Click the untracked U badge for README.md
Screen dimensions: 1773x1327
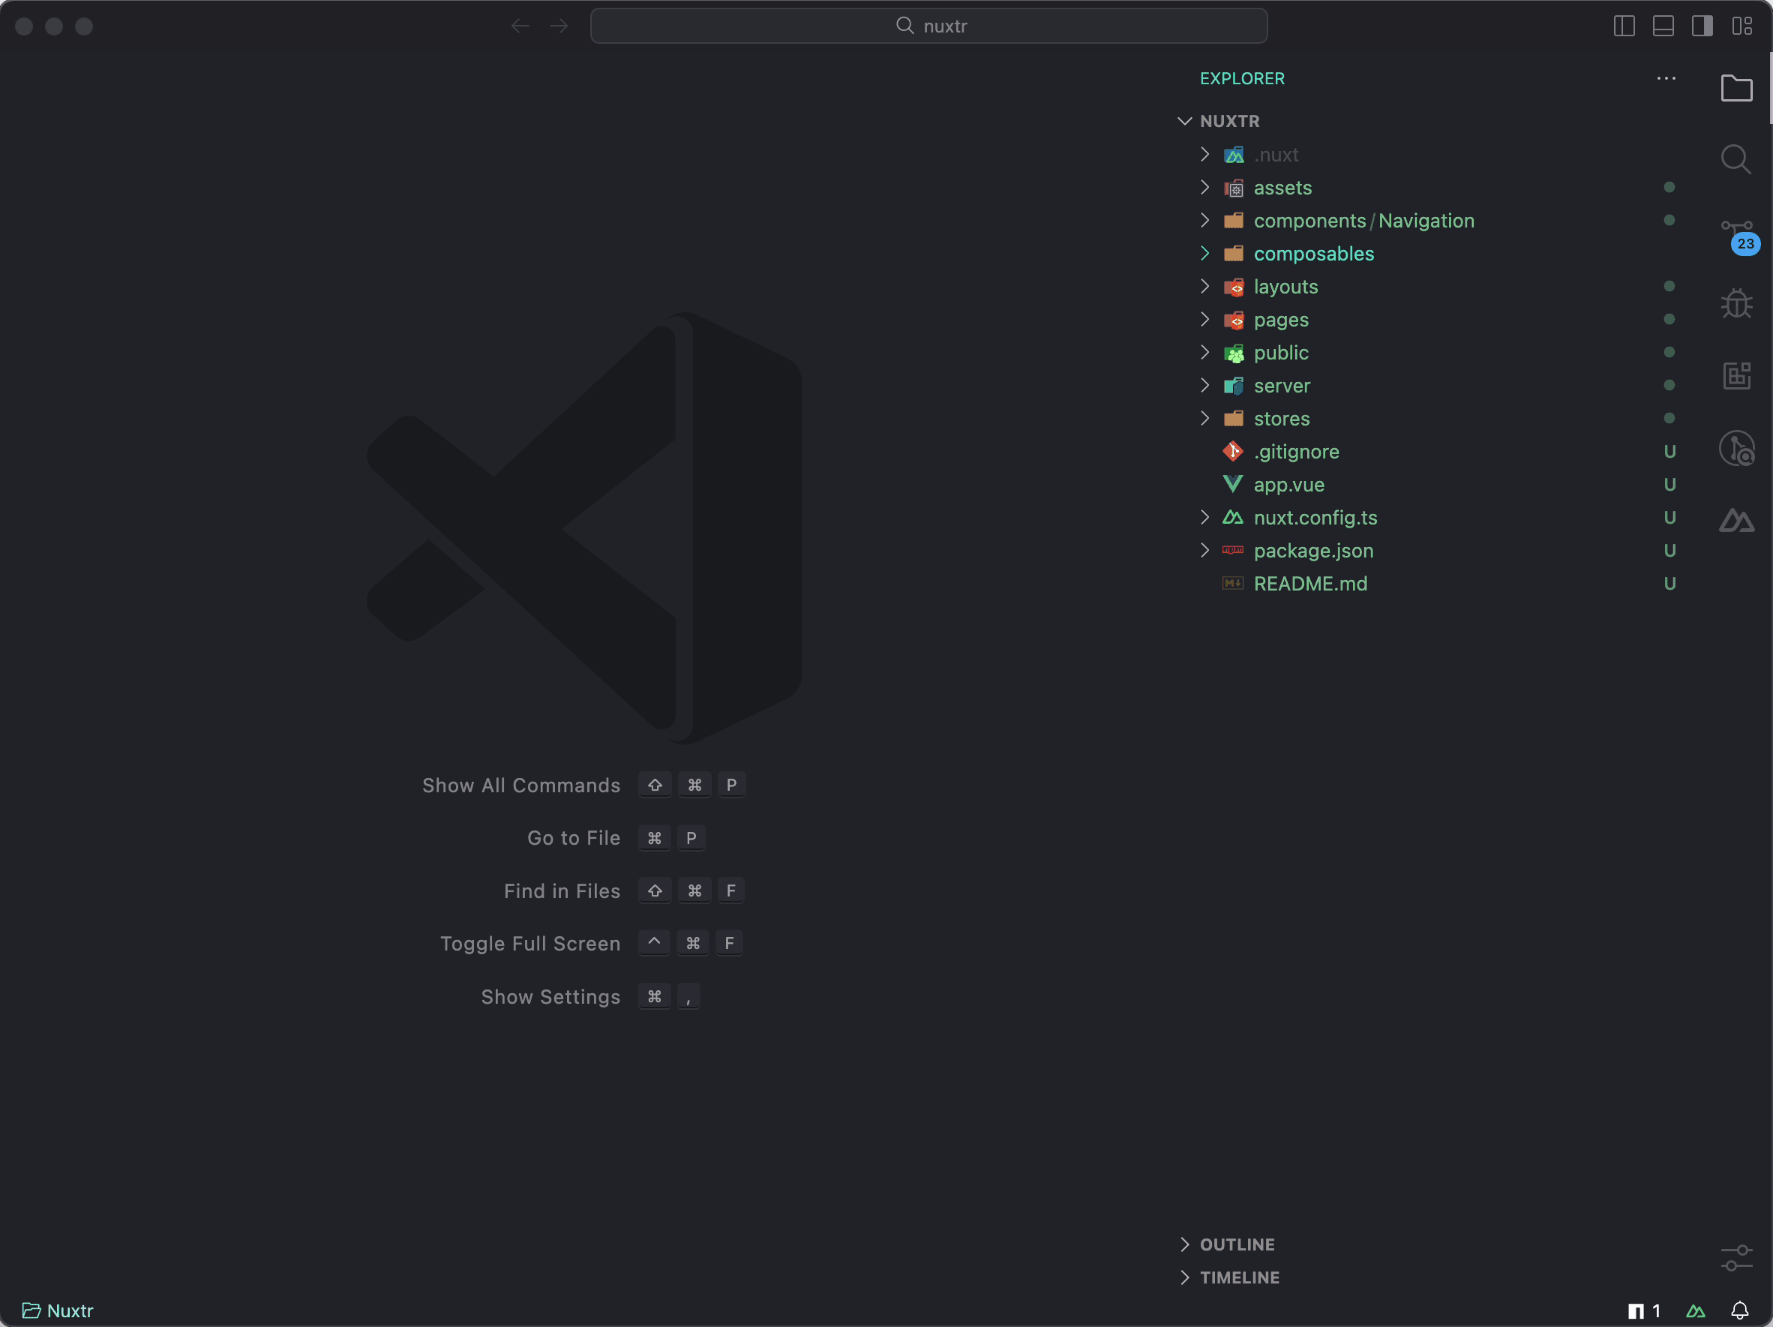1669,583
